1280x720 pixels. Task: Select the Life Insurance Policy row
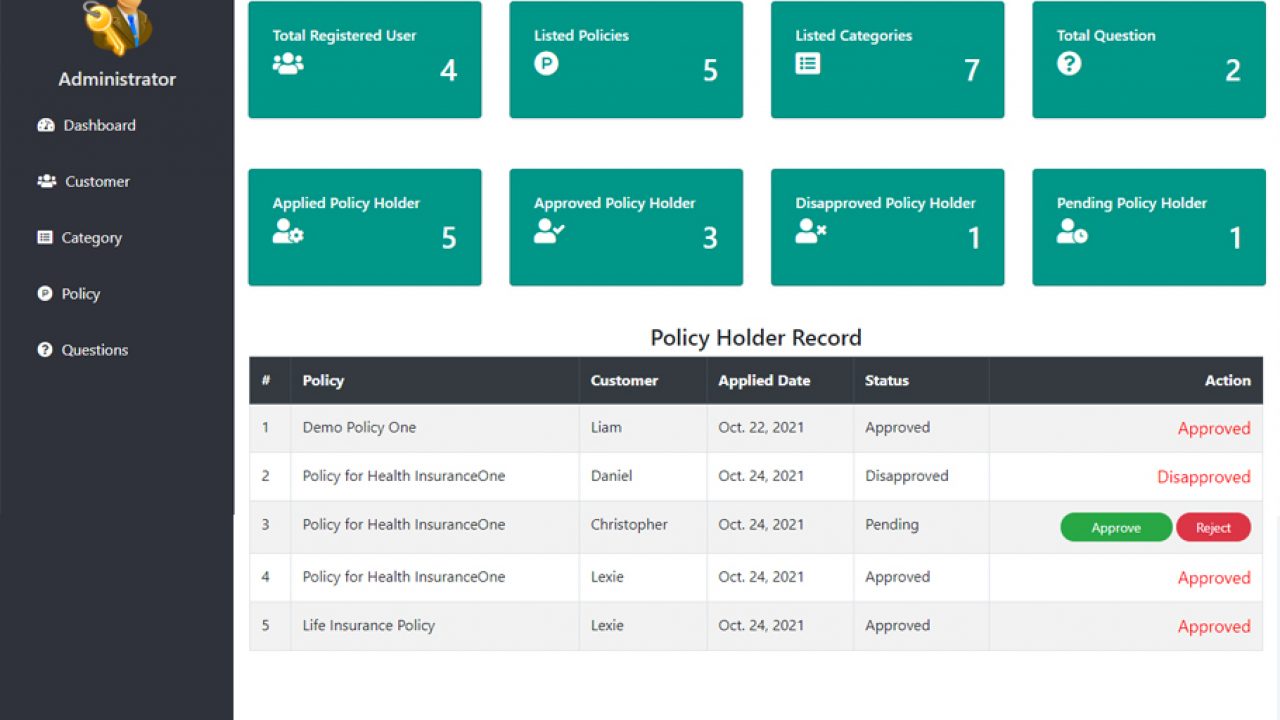[x=369, y=626]
